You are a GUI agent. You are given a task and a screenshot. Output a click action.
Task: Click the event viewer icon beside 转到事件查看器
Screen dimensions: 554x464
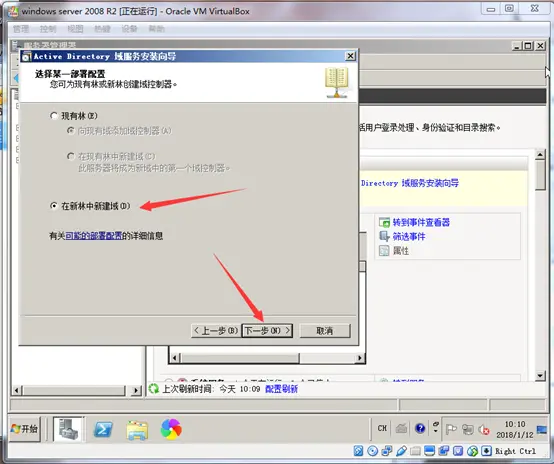point(384,222)
